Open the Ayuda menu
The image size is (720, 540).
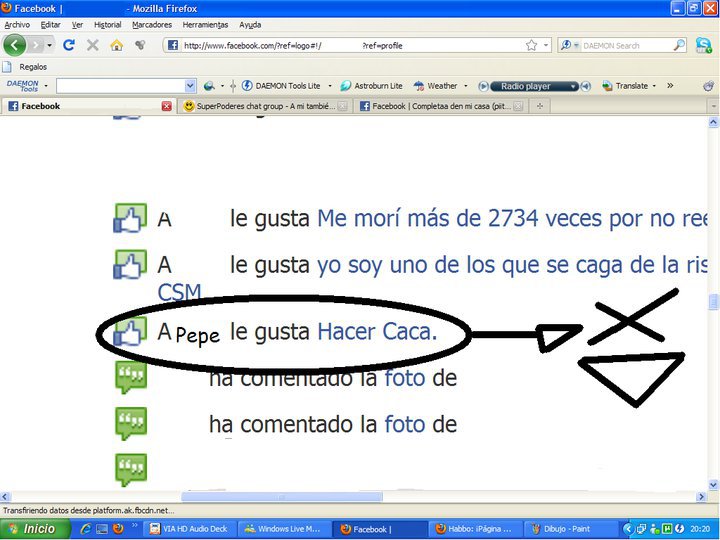(x=250, y=25)
